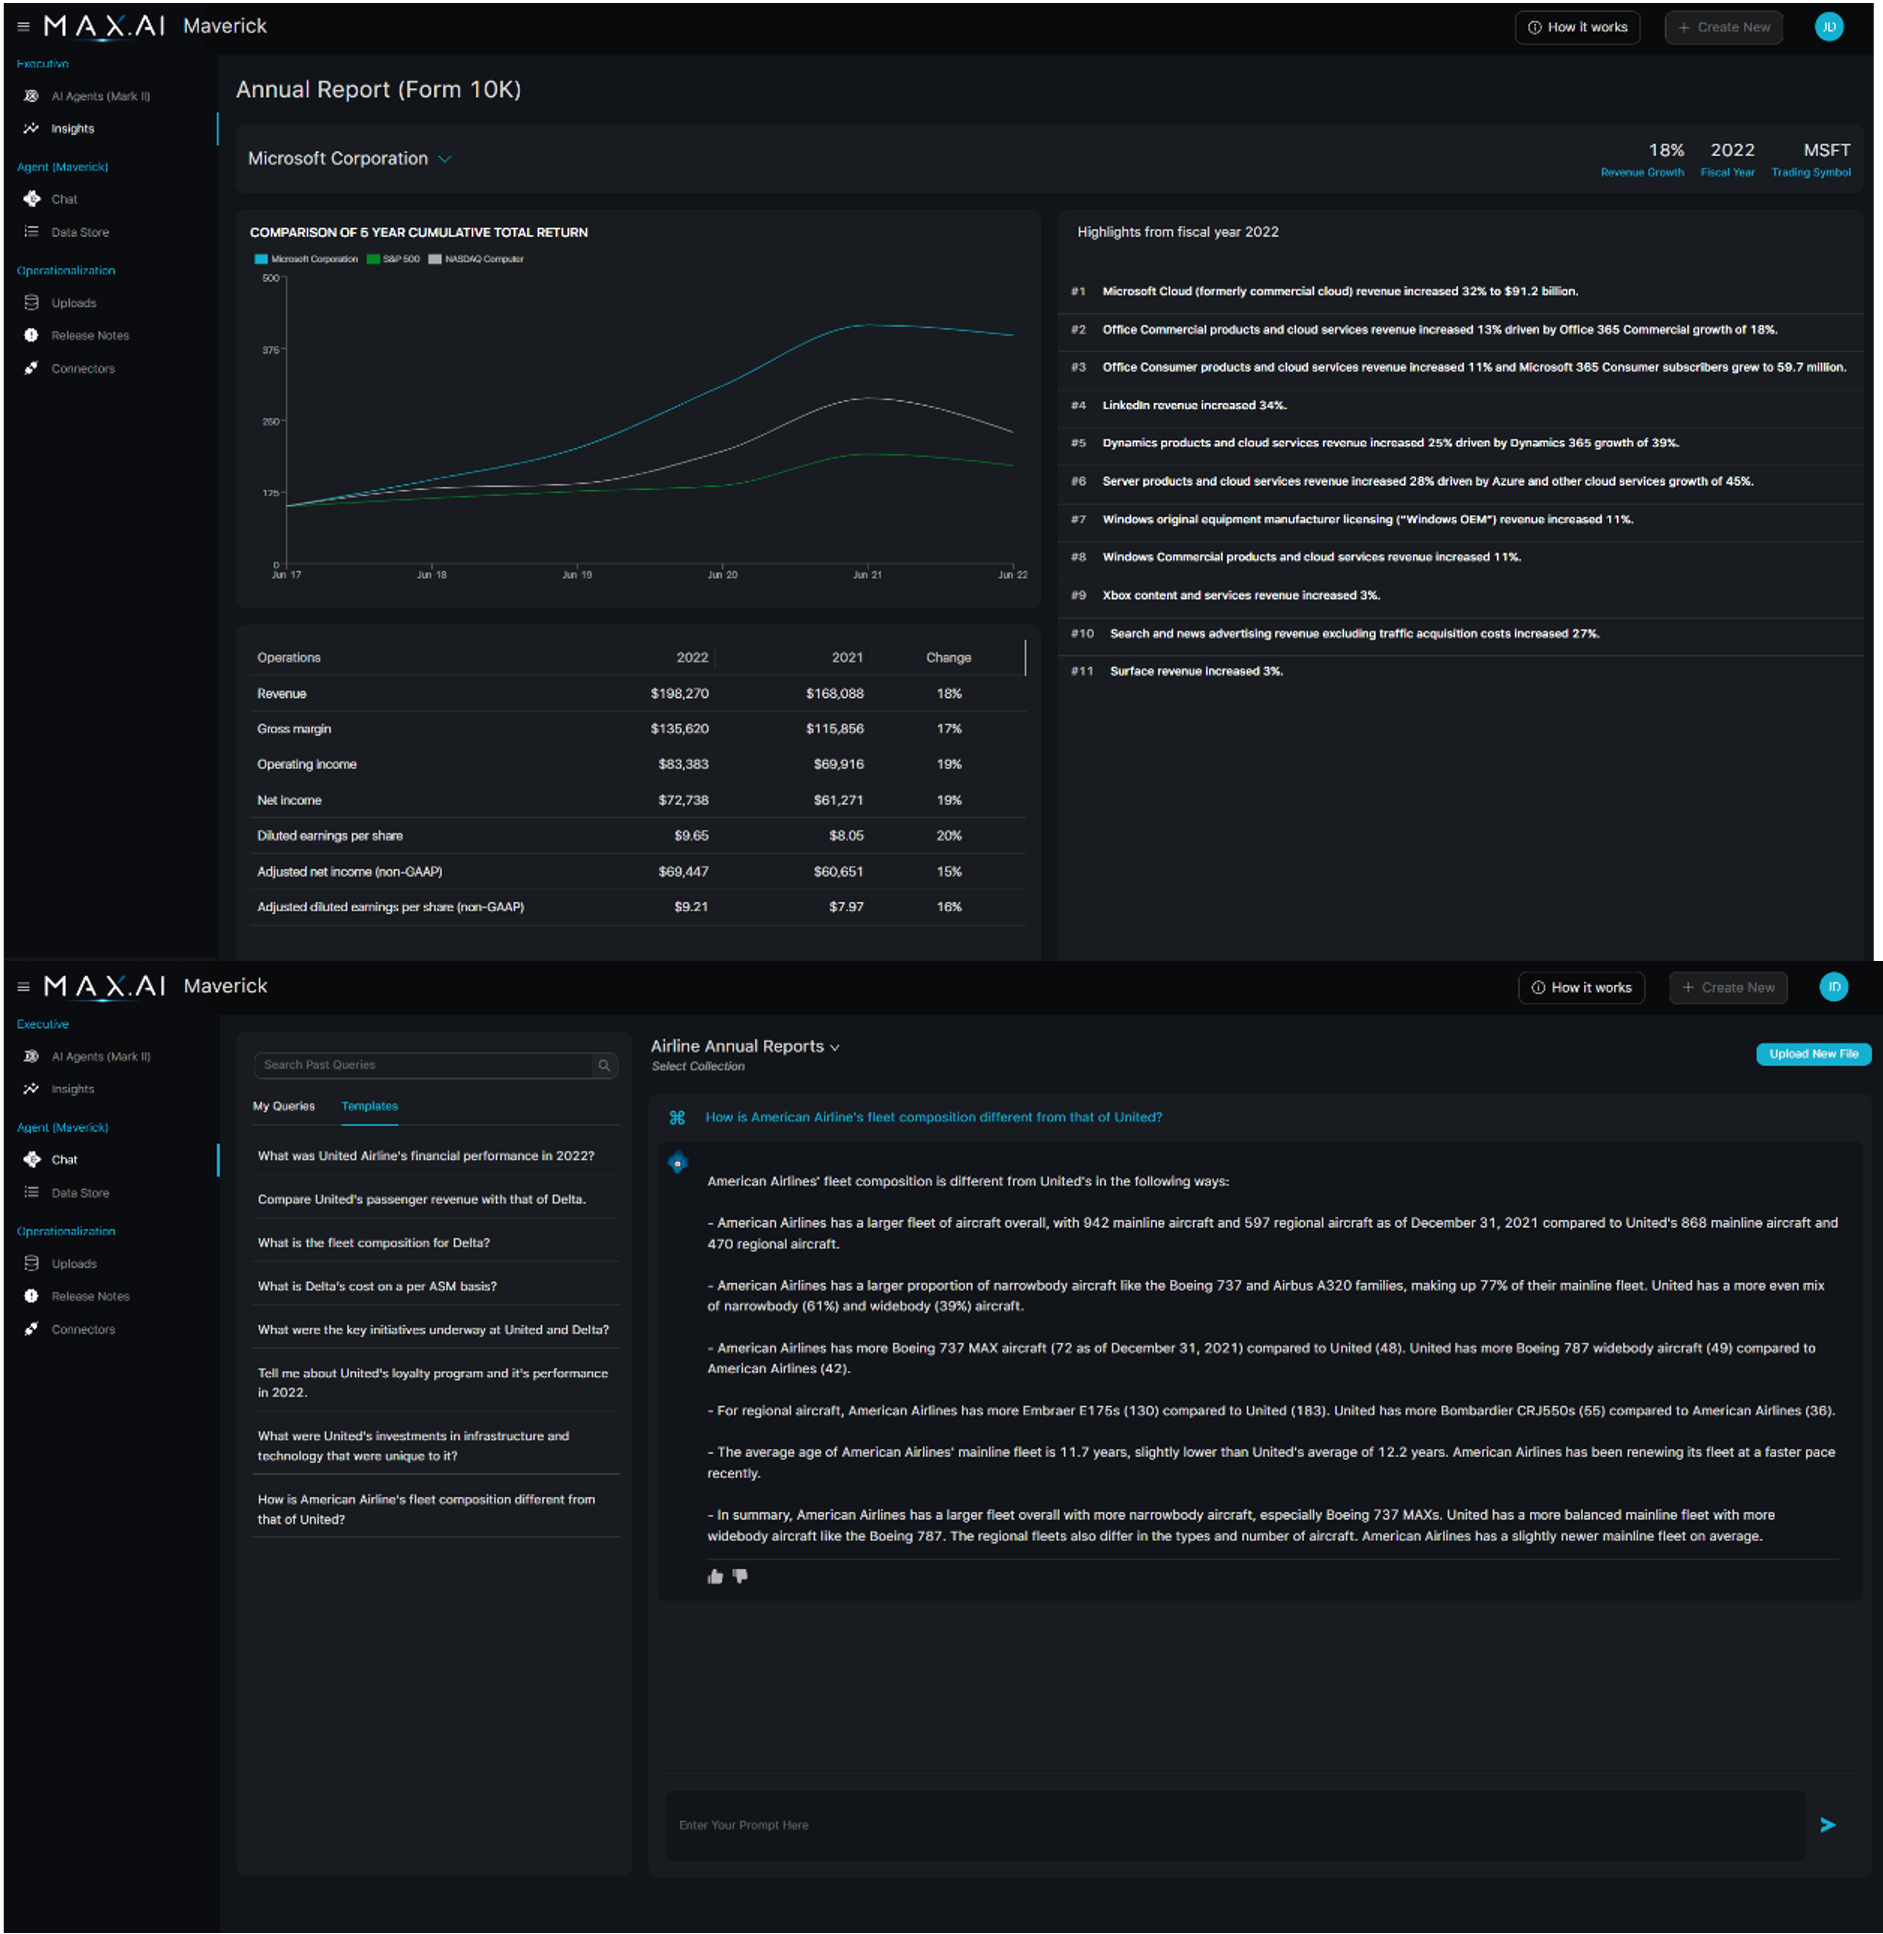Open Data Store in the Annual Report view sidebar
The image size is (1883, 1934).
80,232
